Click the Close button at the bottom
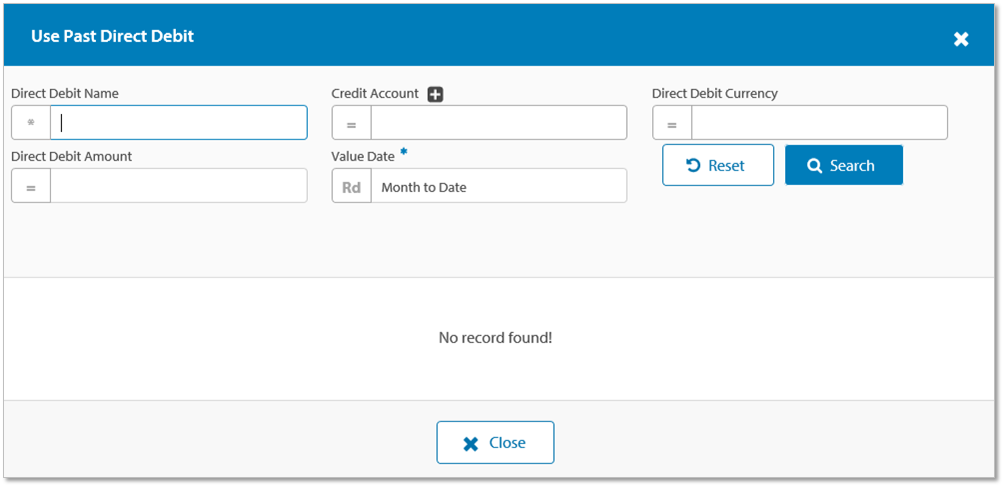1004x487 pixels. tap(495, 442)
